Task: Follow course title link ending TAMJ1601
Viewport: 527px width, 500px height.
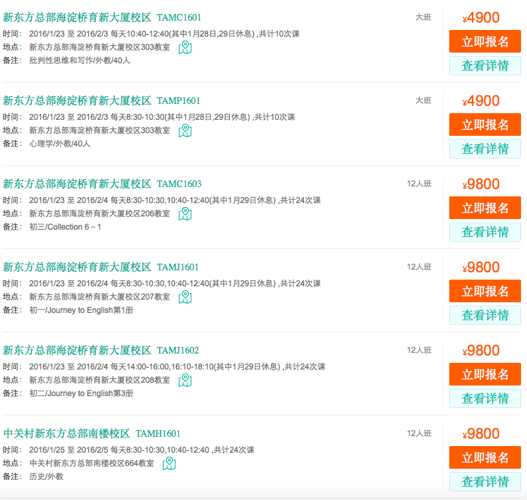Action: tap(101, 267)
